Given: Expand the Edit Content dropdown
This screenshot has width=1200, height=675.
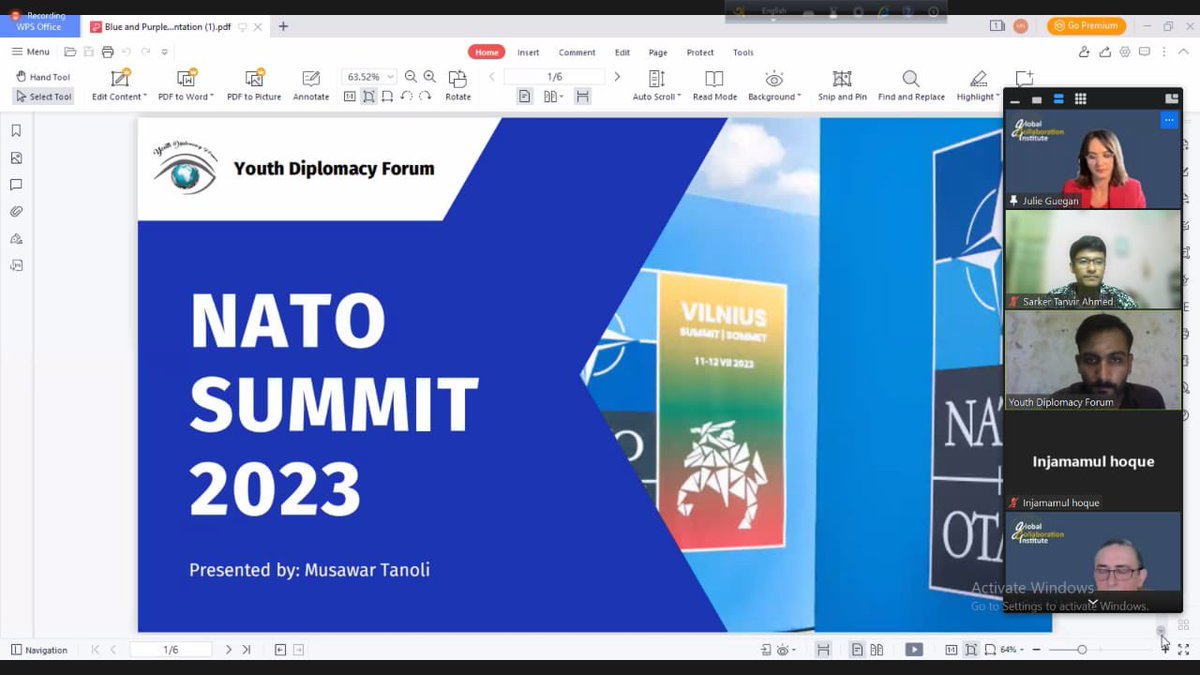Looking at the screenshot, I should click(145, 97).
